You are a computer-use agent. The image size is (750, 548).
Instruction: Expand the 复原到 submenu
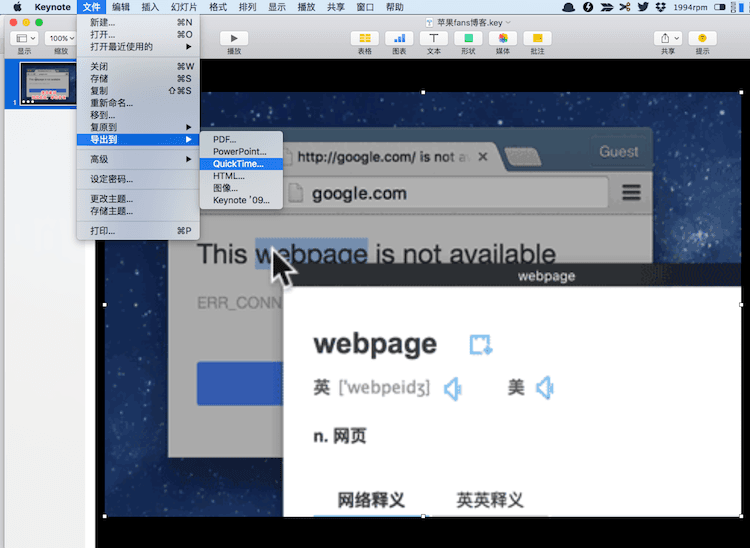(138, 127)
